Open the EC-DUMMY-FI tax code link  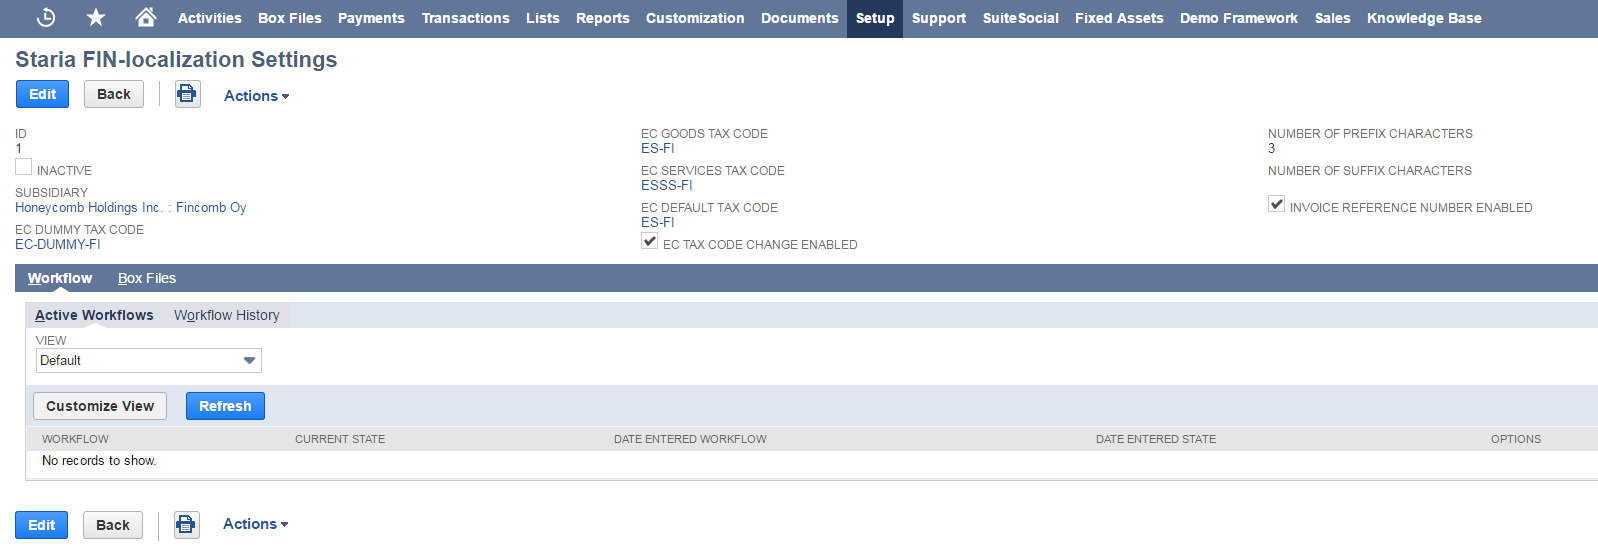click(x=58, y=245)
